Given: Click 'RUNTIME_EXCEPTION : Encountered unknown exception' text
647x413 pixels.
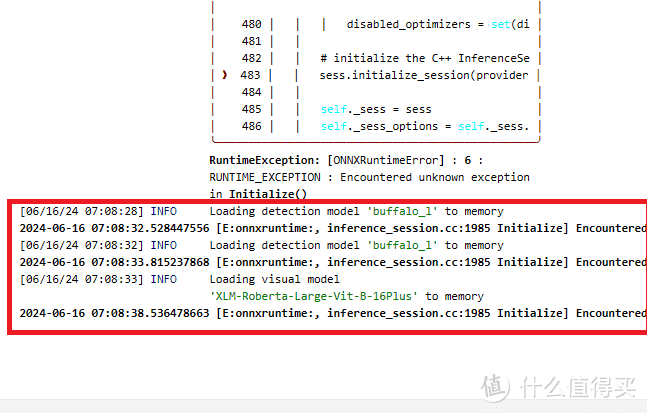Looking at the screenshot, I should coord(369,177).
